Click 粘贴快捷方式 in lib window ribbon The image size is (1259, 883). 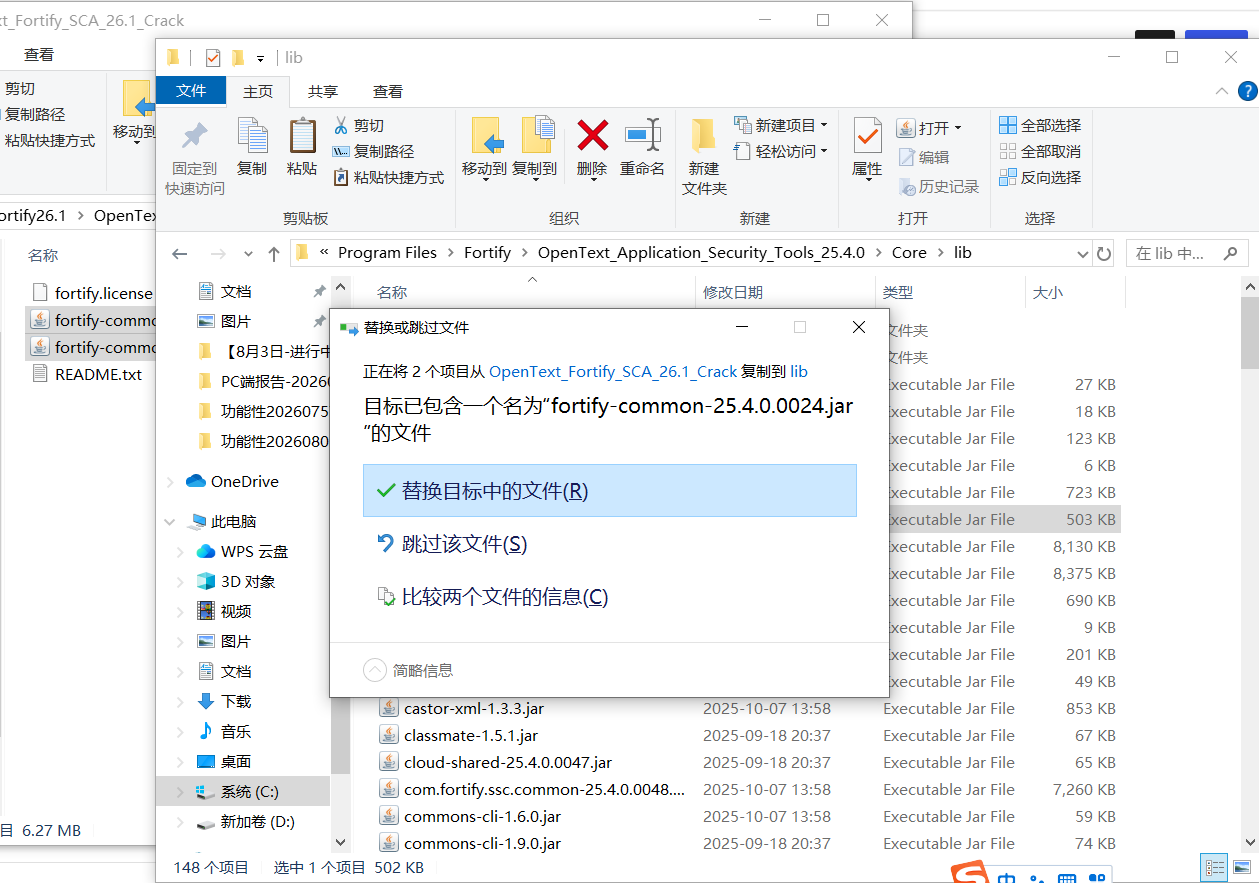[x=388, y=177]
